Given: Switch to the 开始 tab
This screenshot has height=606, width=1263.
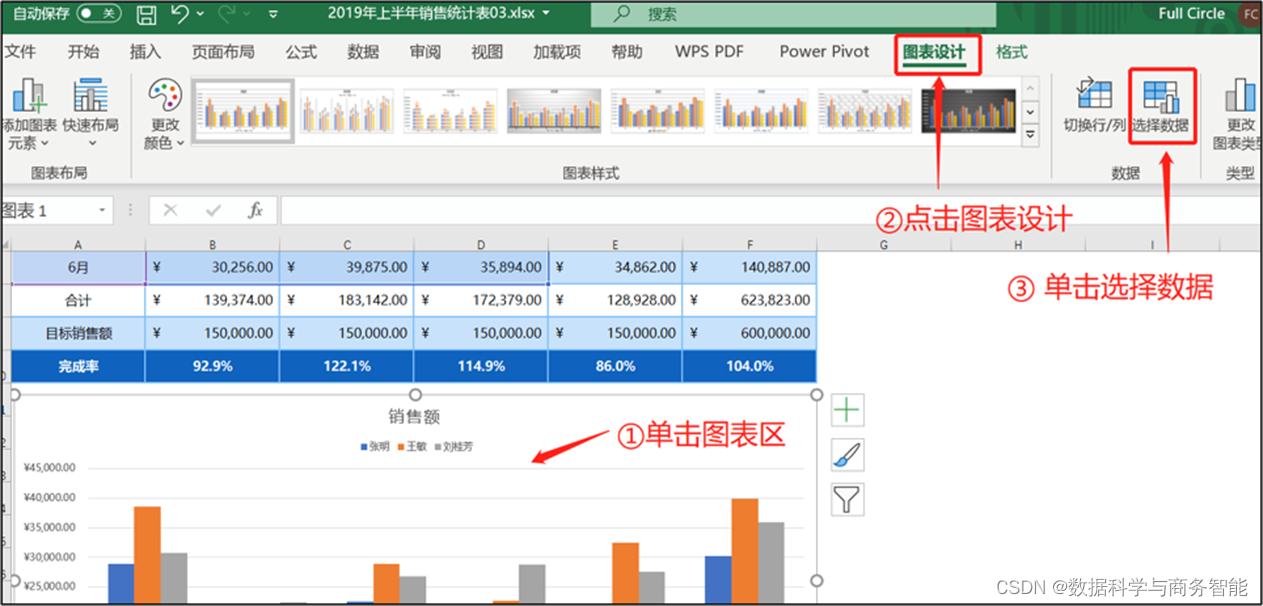Looking at the screenshot, I should tap(84, 52).
